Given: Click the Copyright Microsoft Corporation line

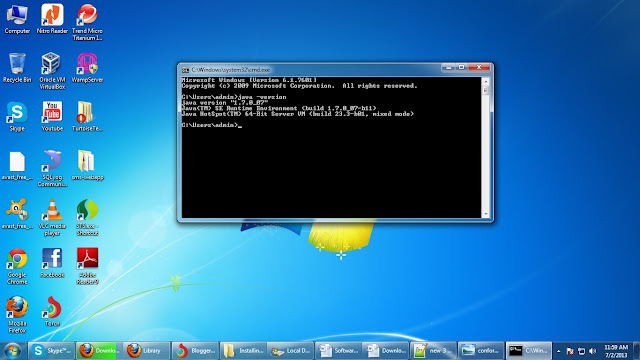Looking at the screenshot, I should [300, 86].
